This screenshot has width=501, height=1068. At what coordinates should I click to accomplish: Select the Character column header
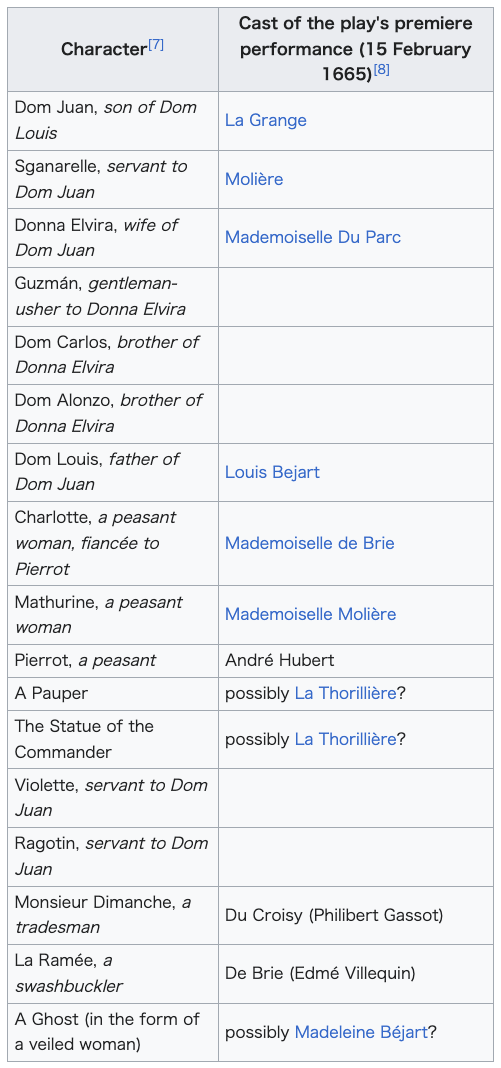coord(113,50)
